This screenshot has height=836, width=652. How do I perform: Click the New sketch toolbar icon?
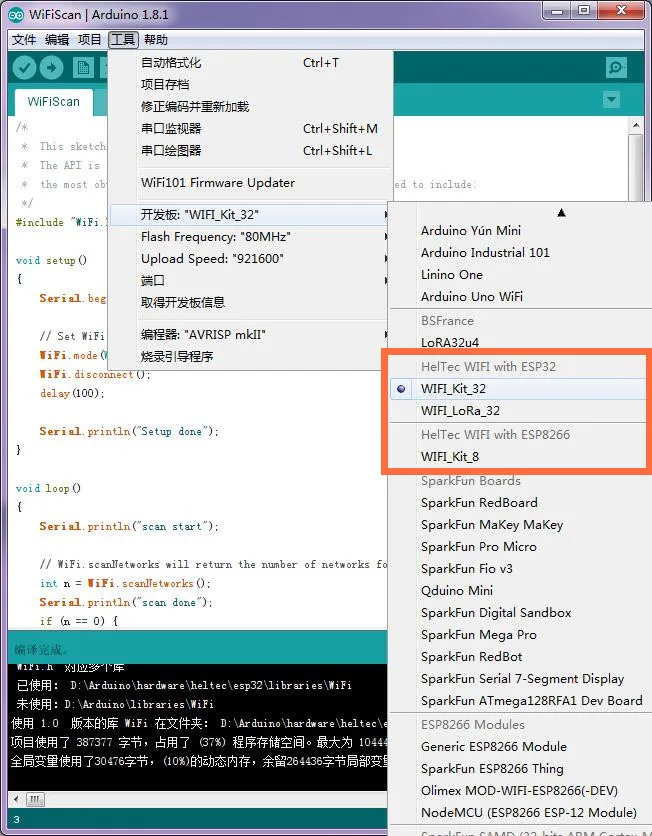click(x=83, y=68)
